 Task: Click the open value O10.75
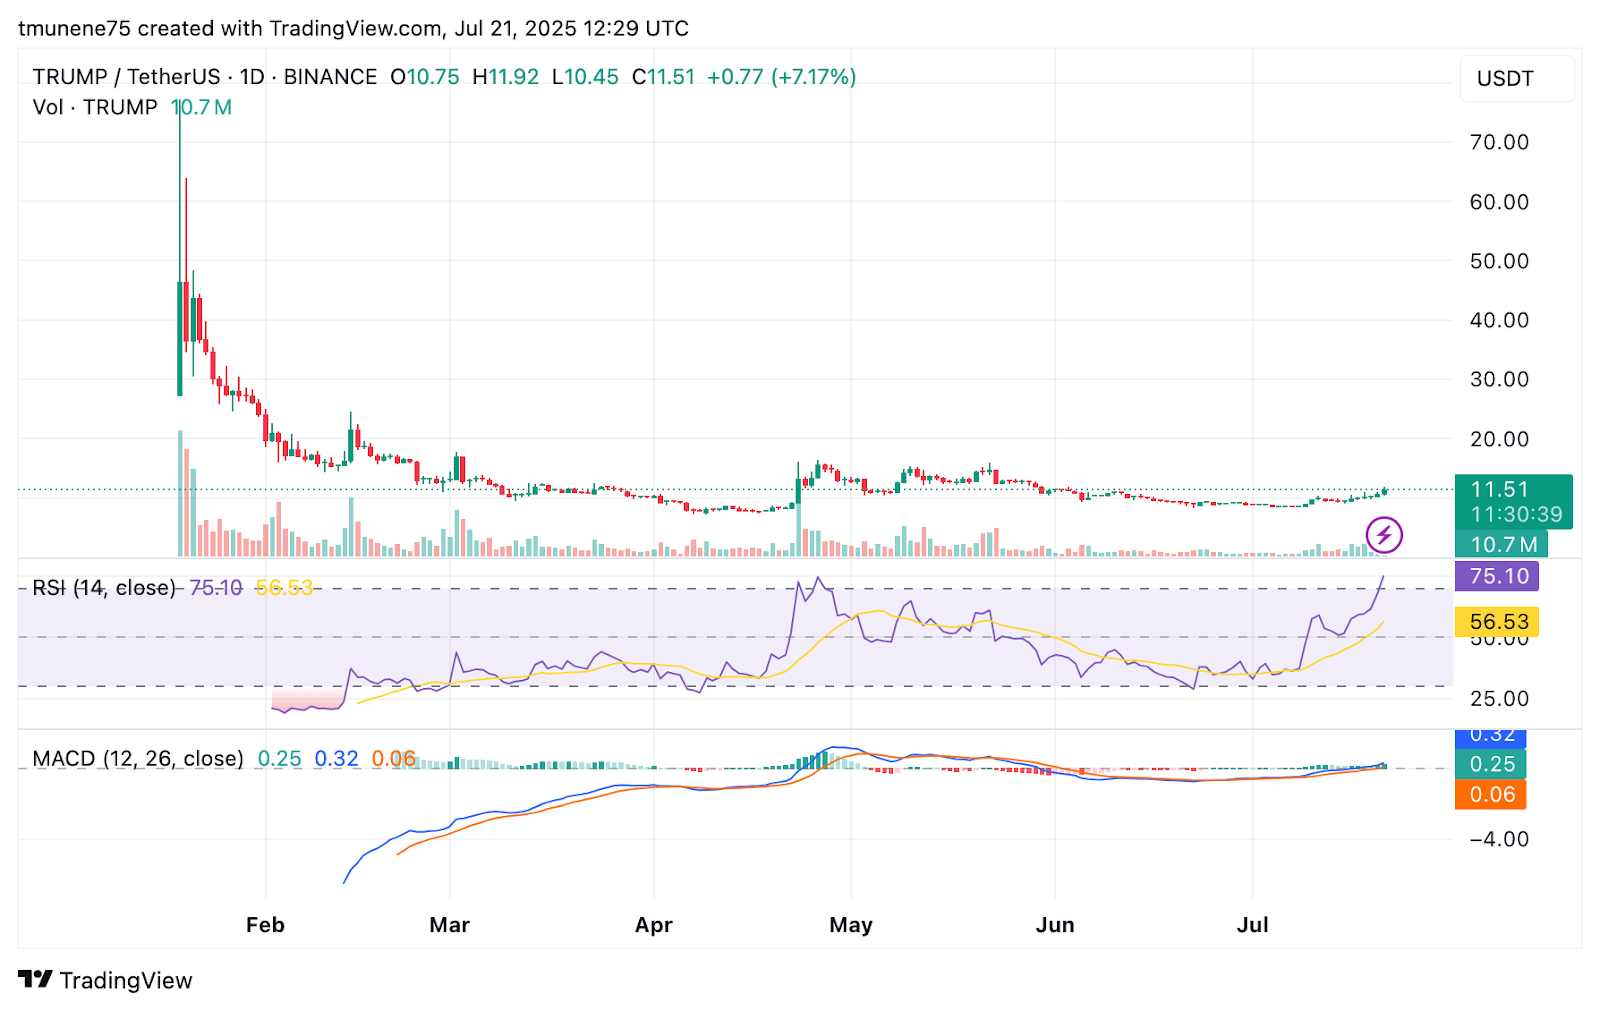[425, 77]
